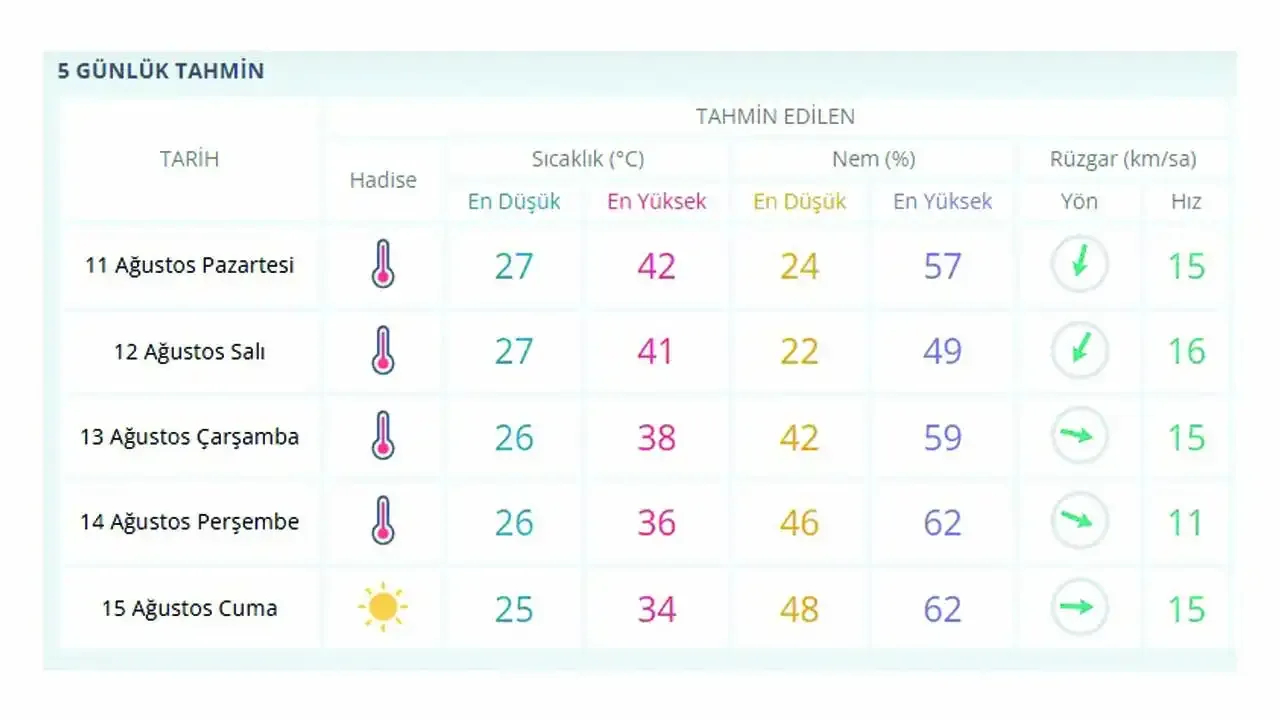This screenshot has height=720, width=1280.
Task: Click the Rüzgar (km/sa) header
Action: pyautogui.click(x=1123, y=159)
